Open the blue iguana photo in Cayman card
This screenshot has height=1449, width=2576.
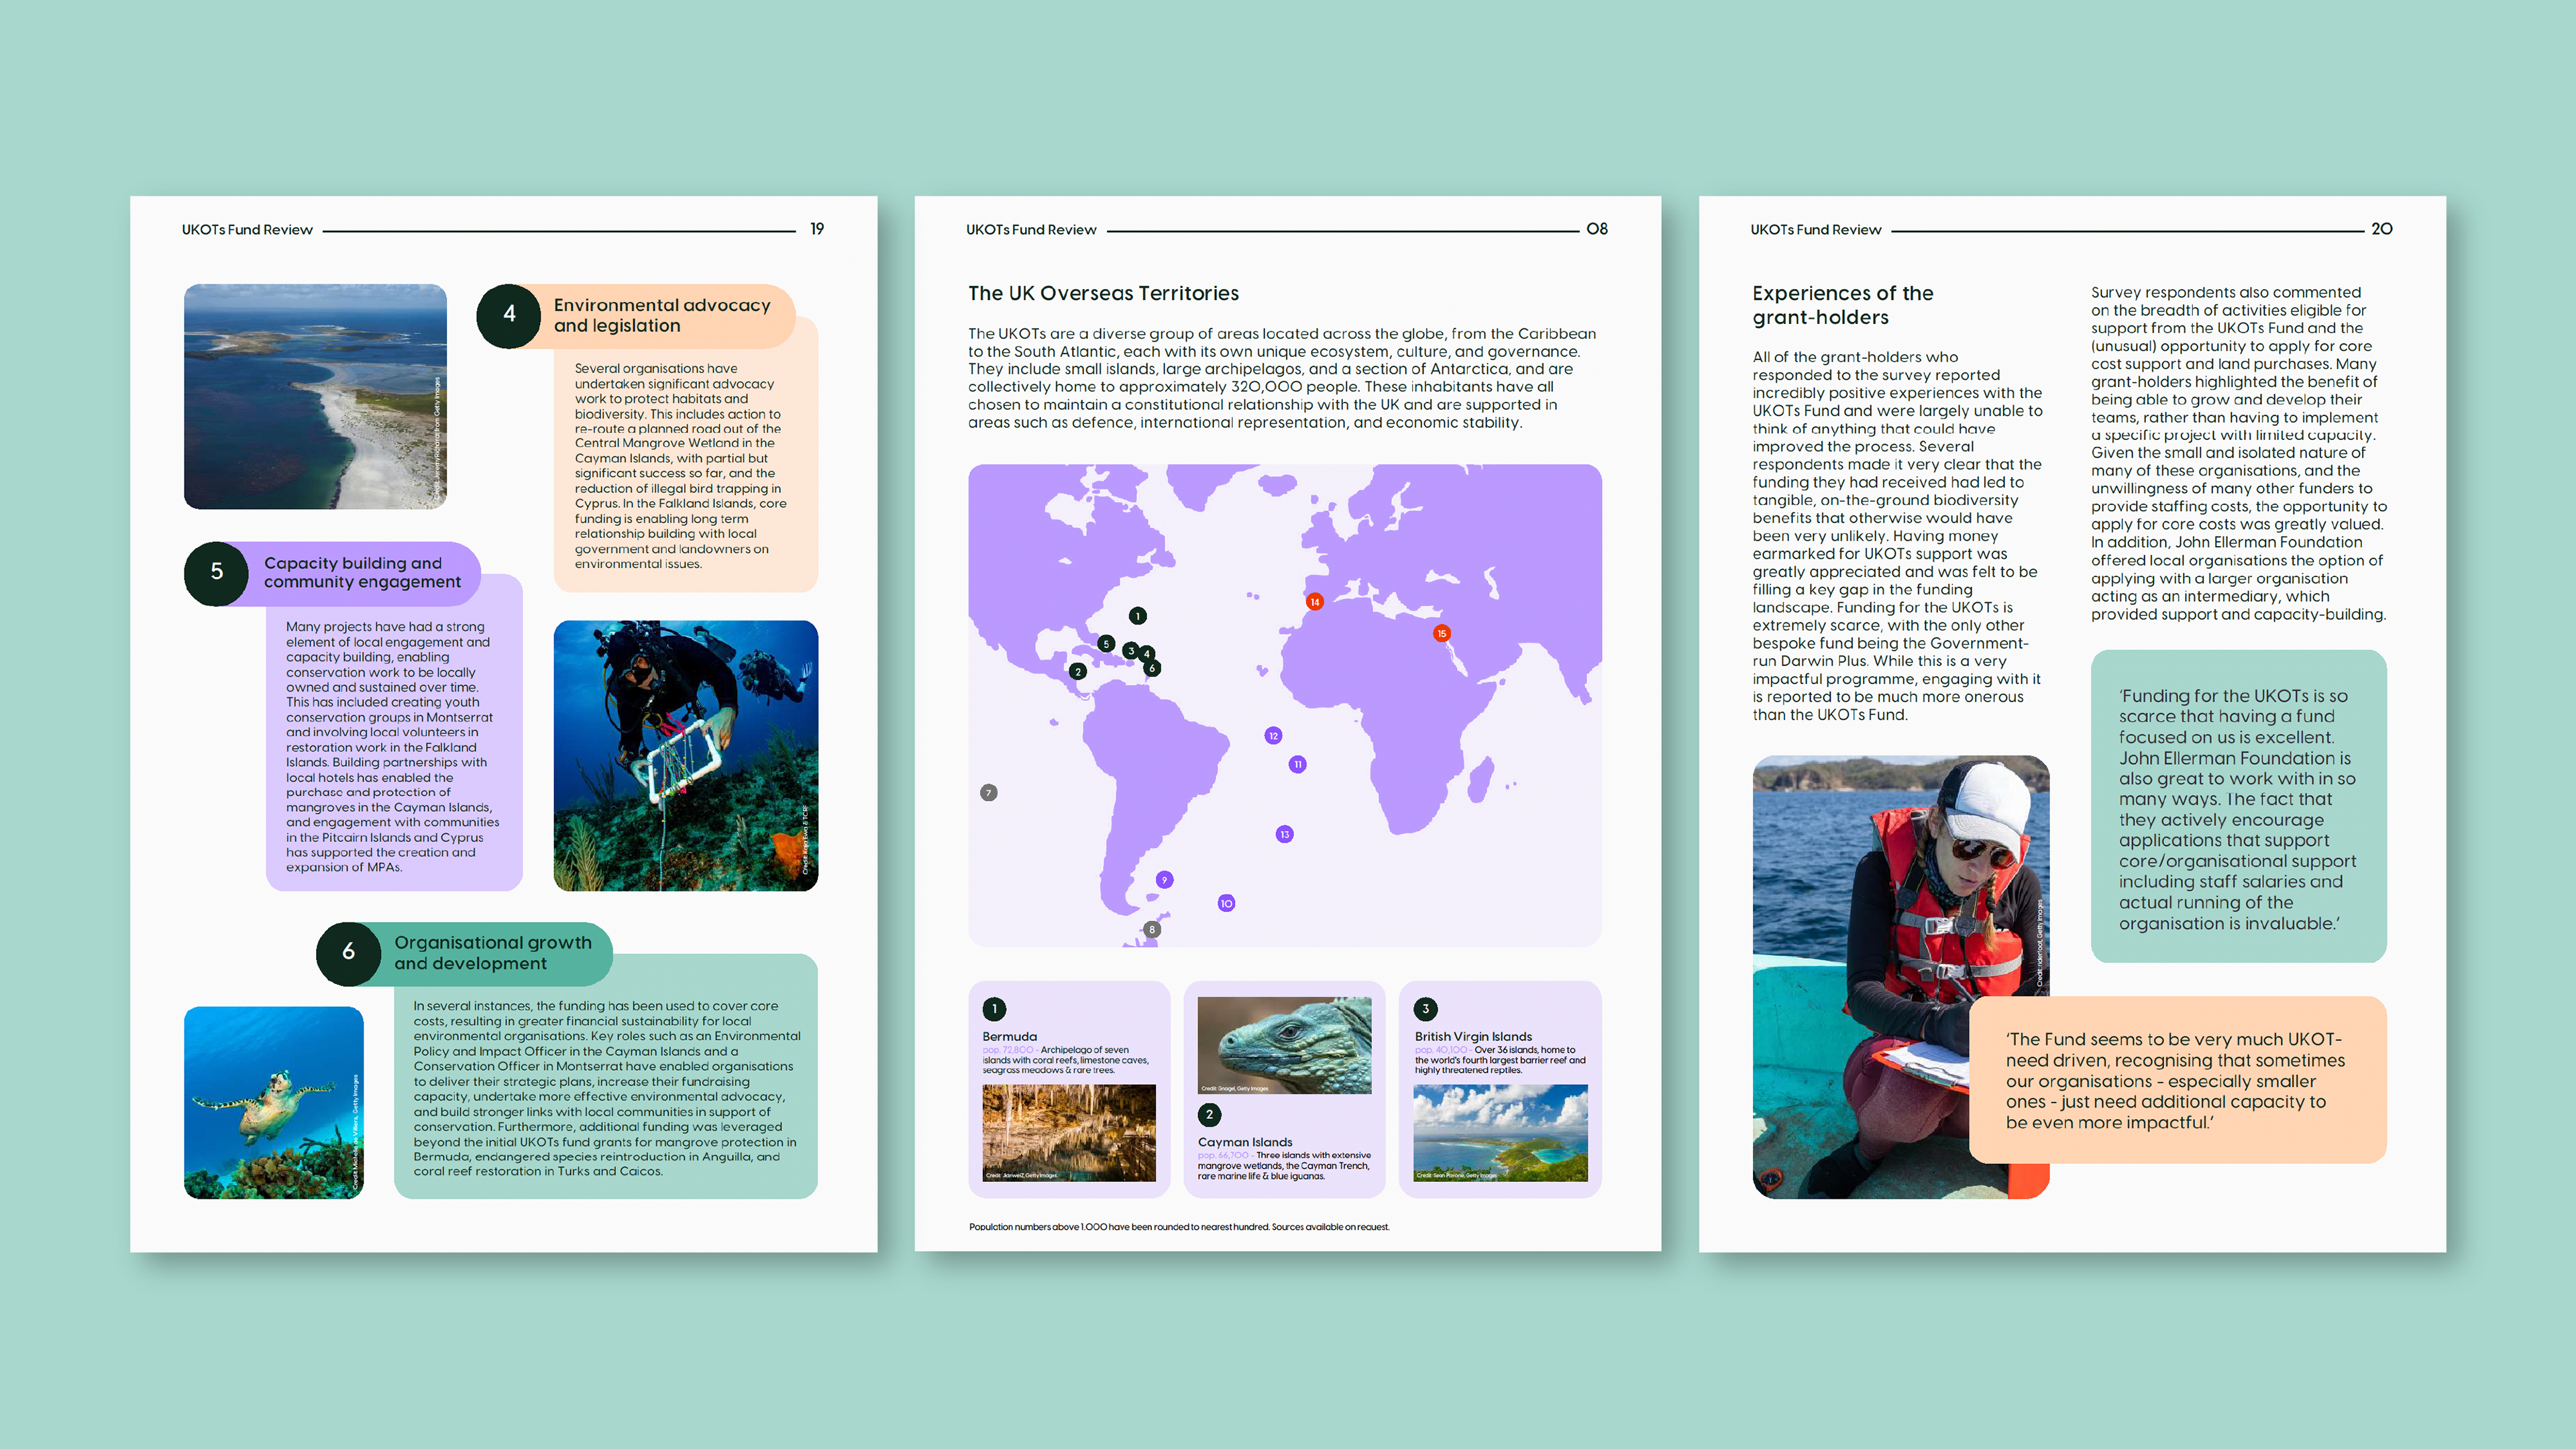[1284, 1045]
